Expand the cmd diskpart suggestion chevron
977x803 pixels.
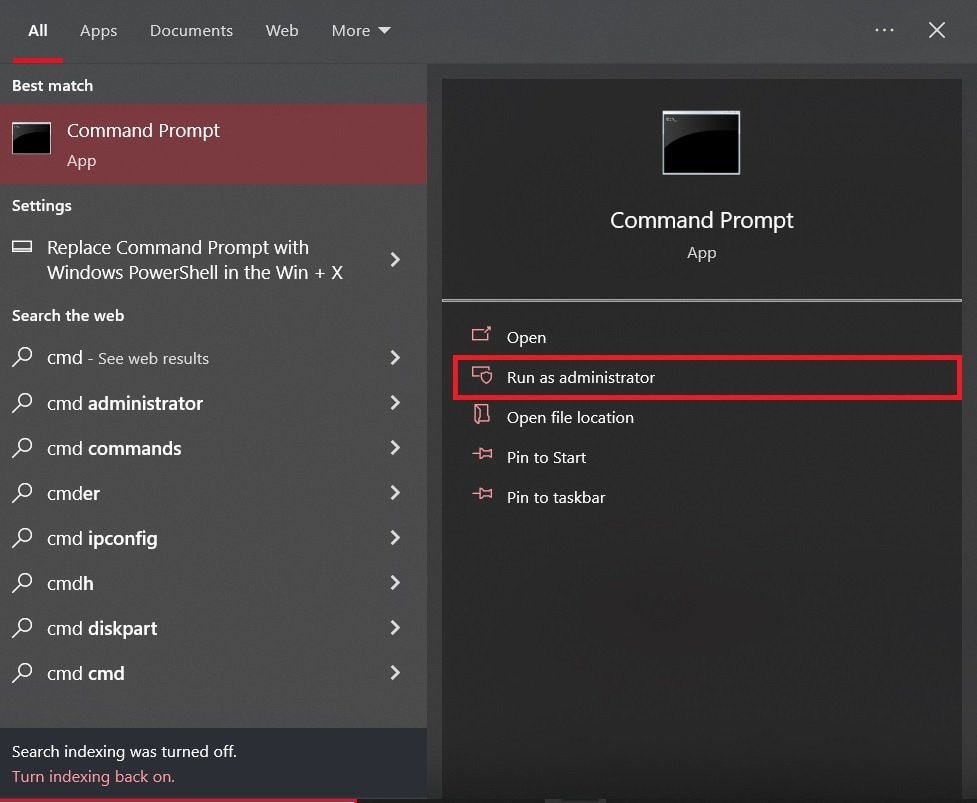395,627
